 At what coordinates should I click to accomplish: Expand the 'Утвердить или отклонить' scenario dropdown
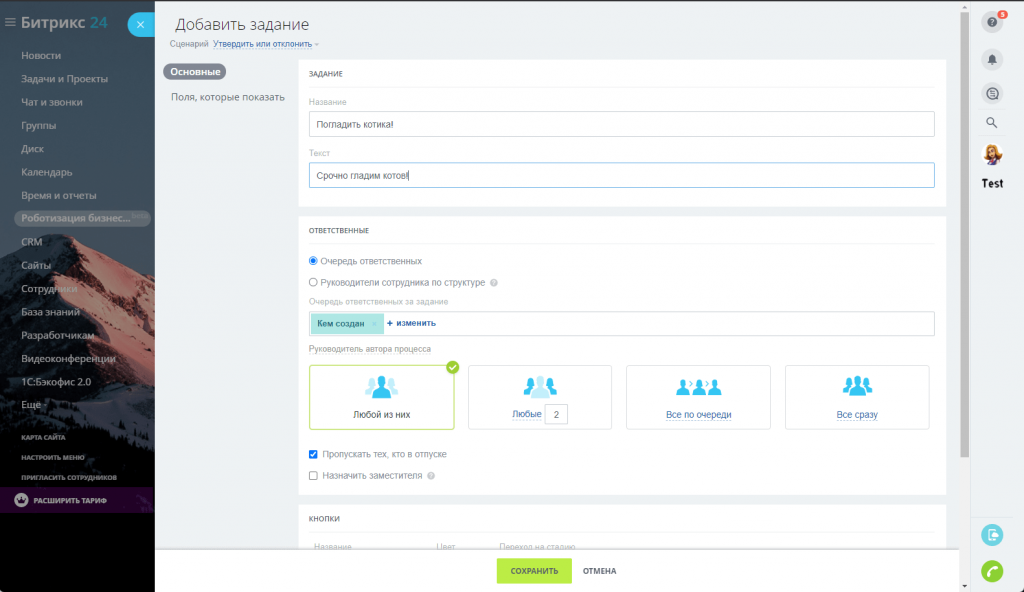coord(265,44)
